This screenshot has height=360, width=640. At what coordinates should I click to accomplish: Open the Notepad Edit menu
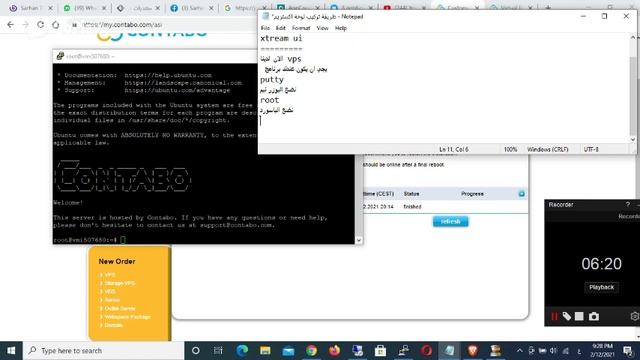280,28
